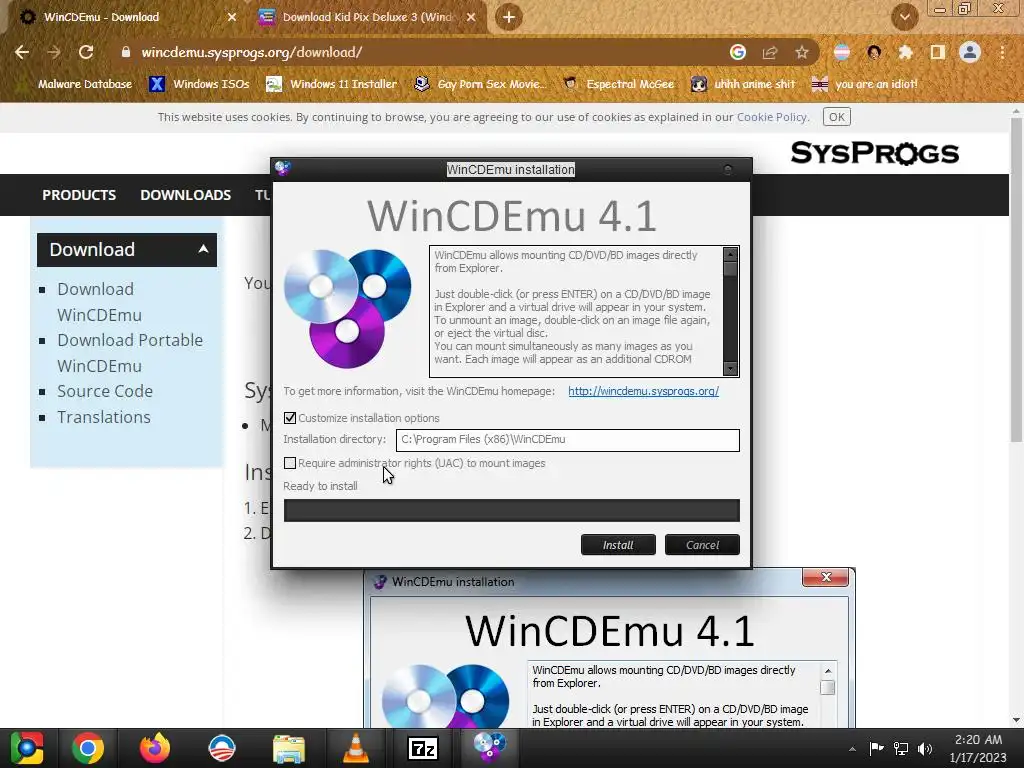1024x768 pixels.
Task: Switch to WinCDEmu - Download tab
Action: pos(101,17)
